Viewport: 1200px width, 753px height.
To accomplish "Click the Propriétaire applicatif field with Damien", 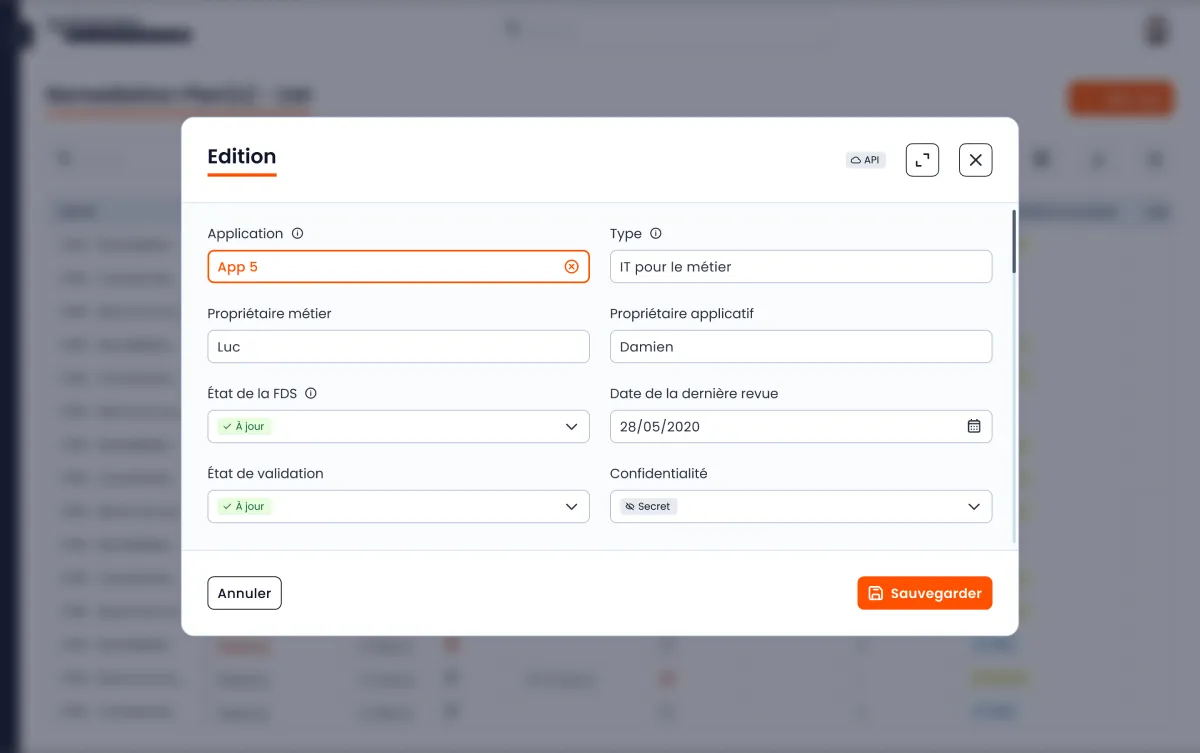I will click(x=800, y=347).
